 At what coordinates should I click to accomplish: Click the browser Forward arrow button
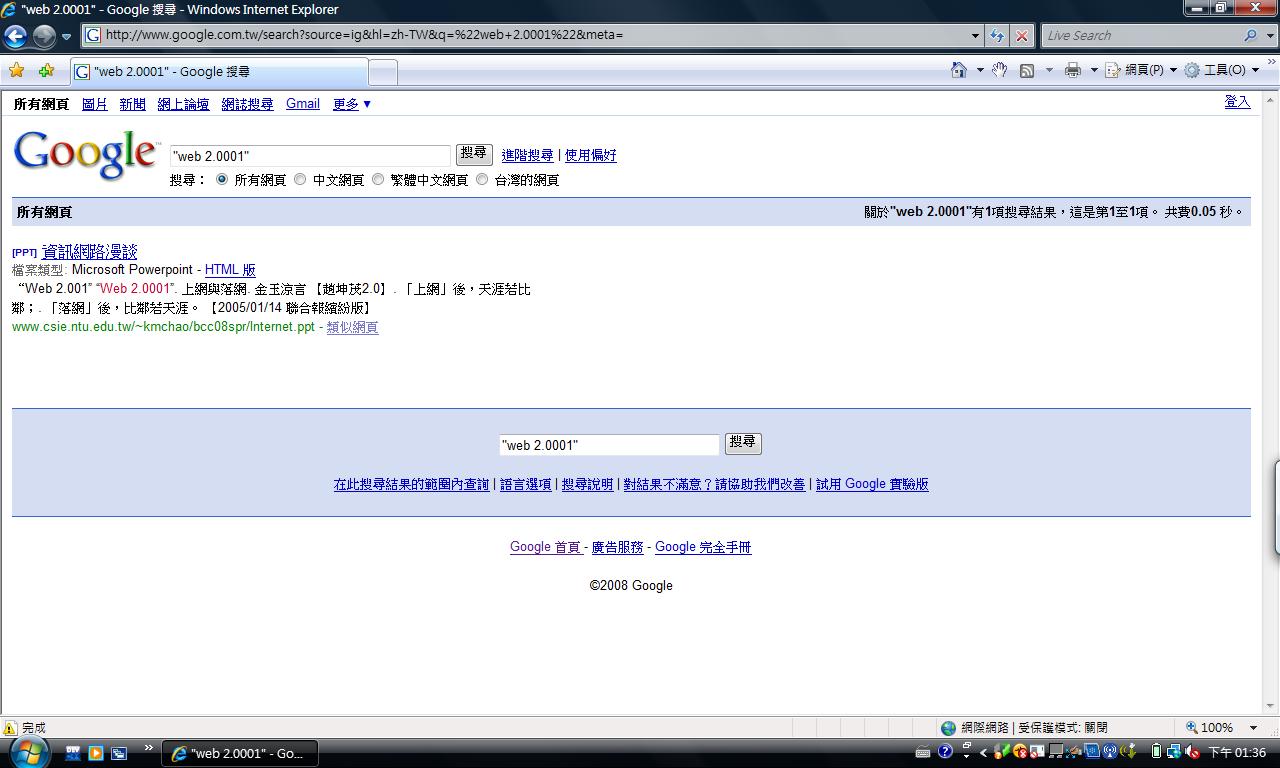[44, 36]
